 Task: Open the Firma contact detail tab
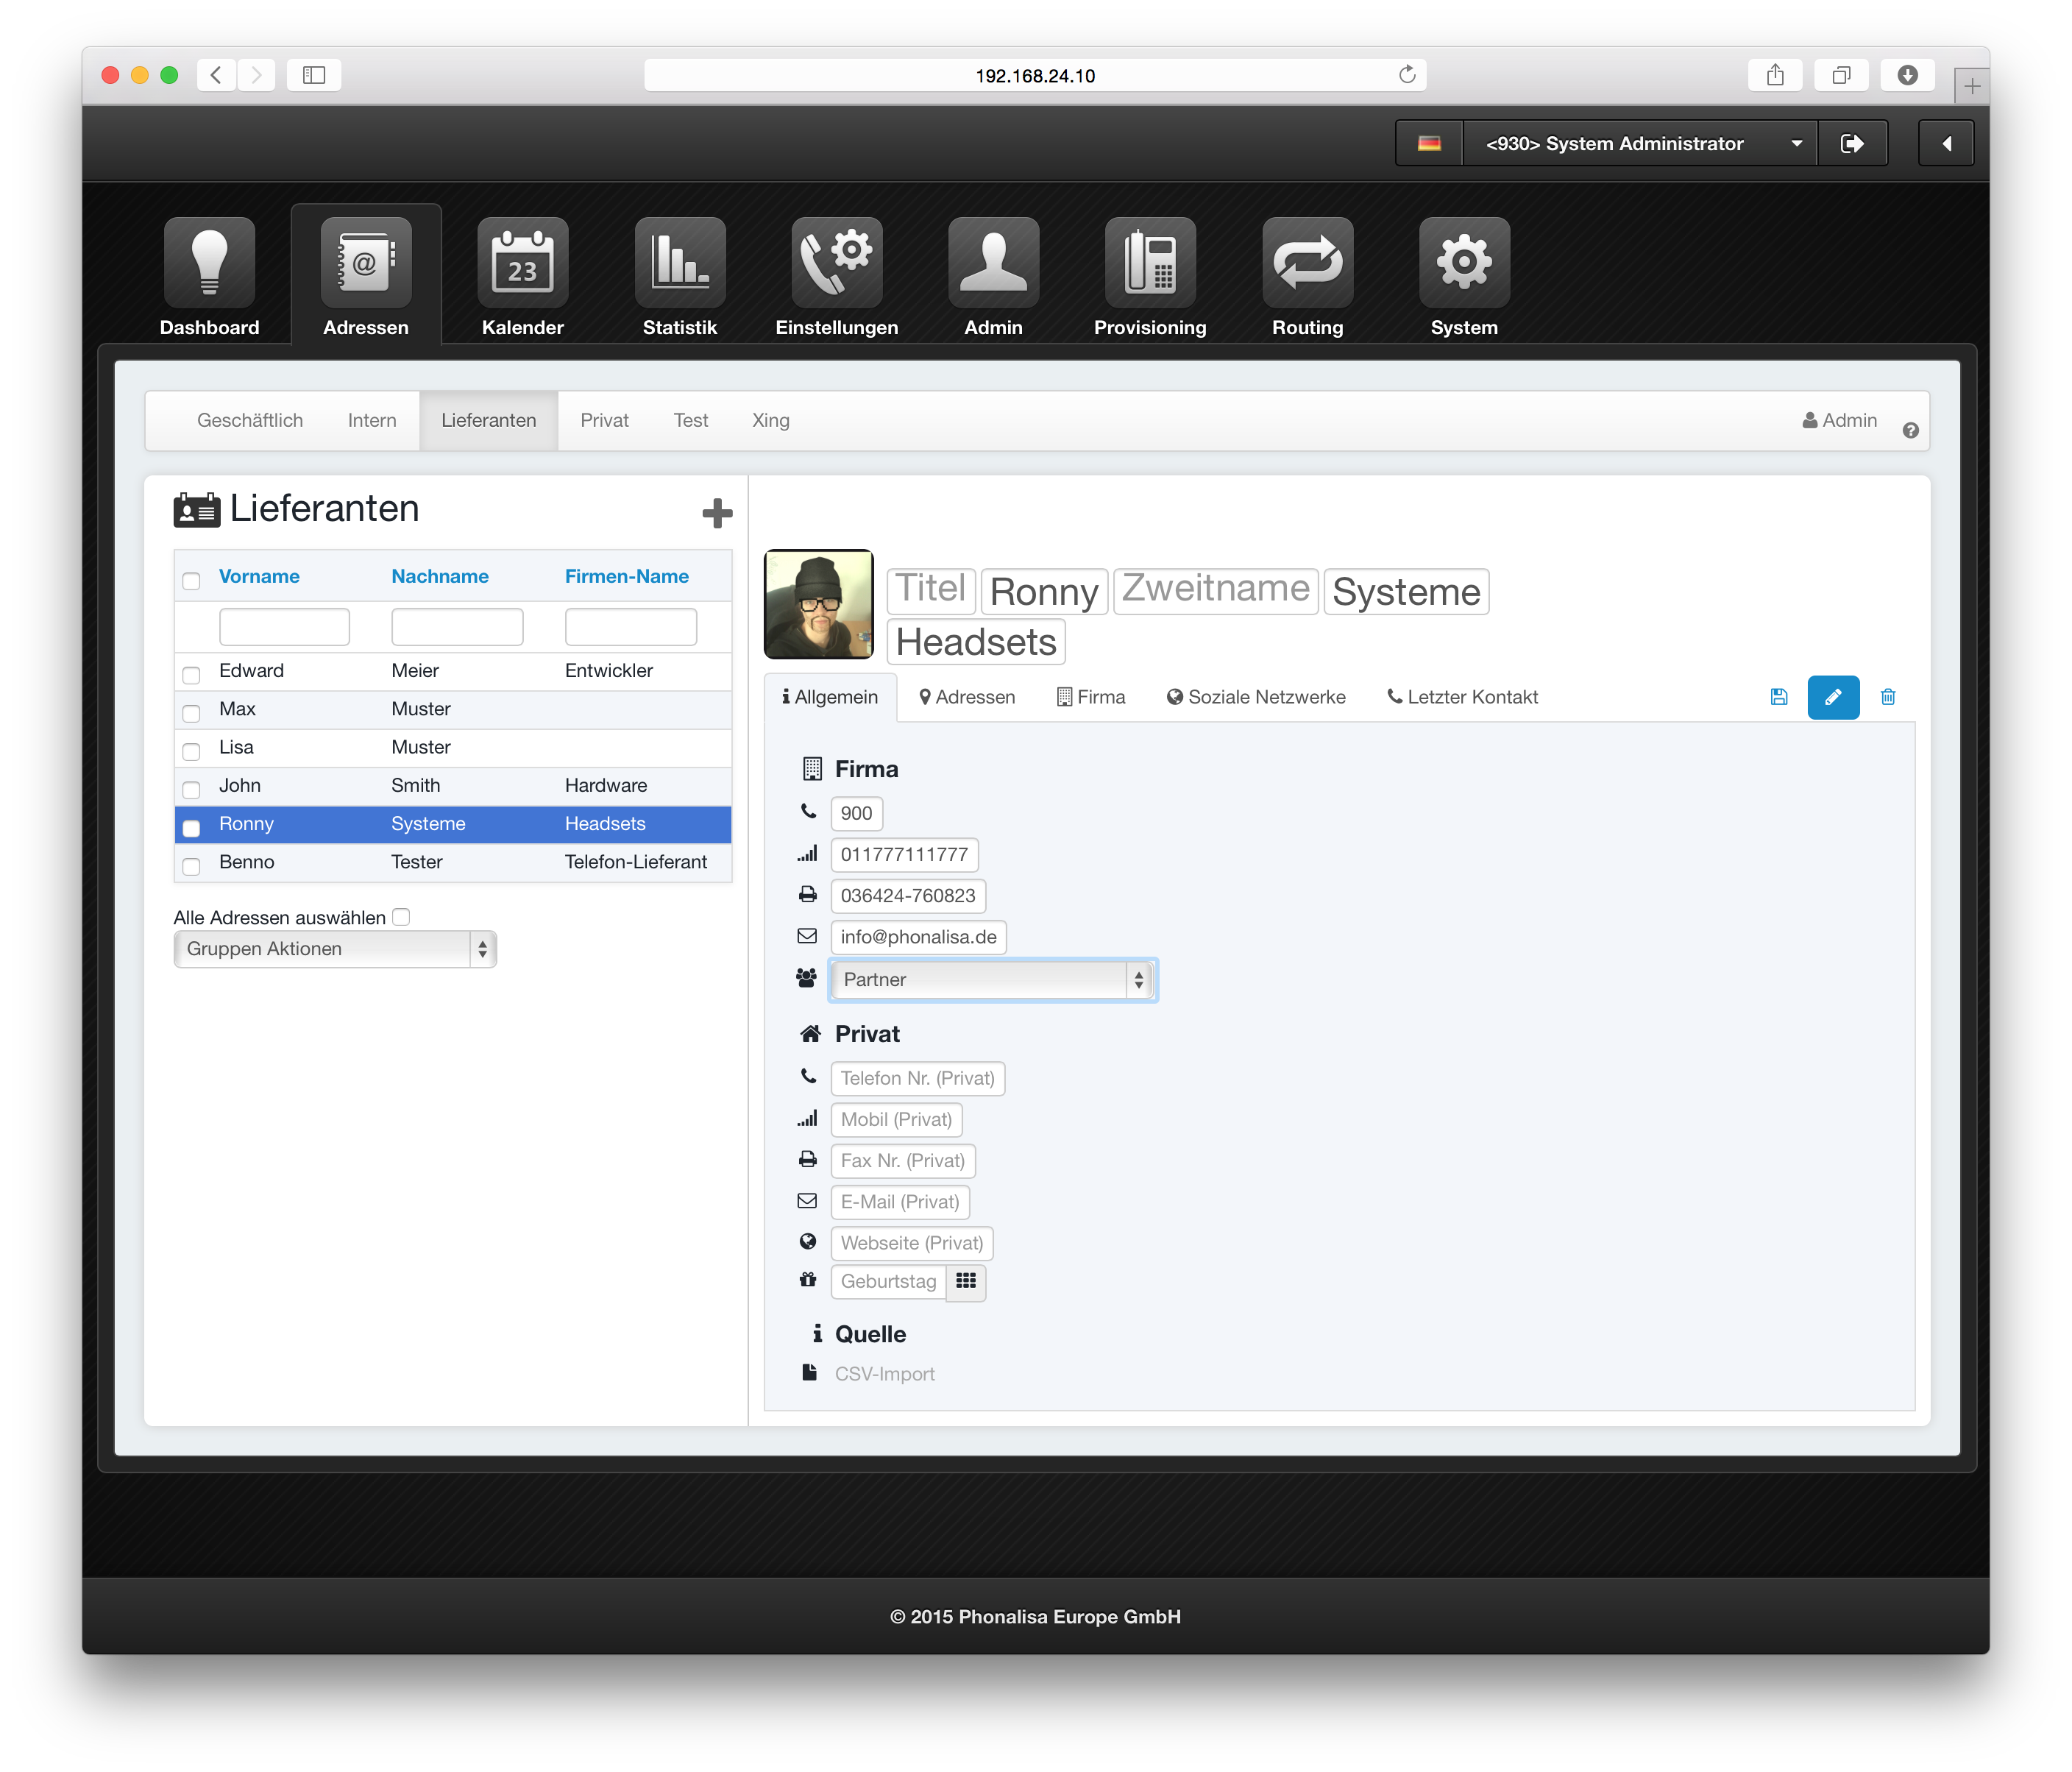pyautogui.click(x=1091, y=697)
